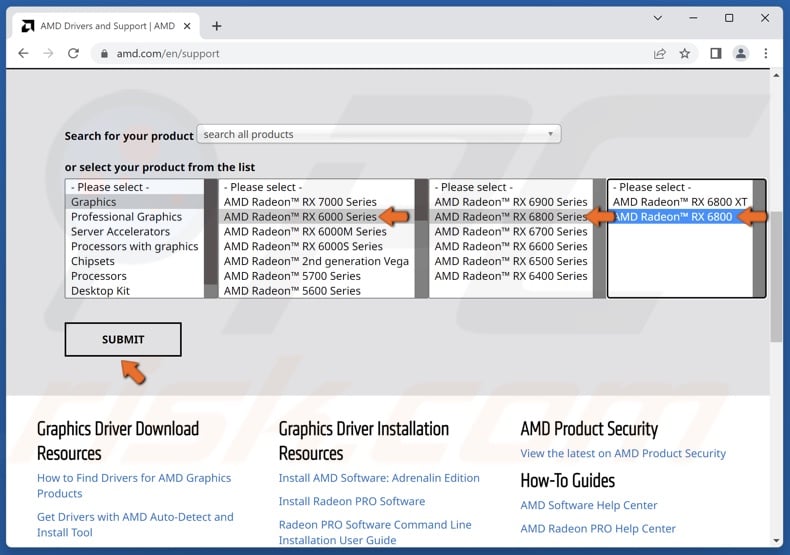Click page scrollbar down arrow
Image resolution: width=790 pixels, height=555 pixels.
(776, 541)
